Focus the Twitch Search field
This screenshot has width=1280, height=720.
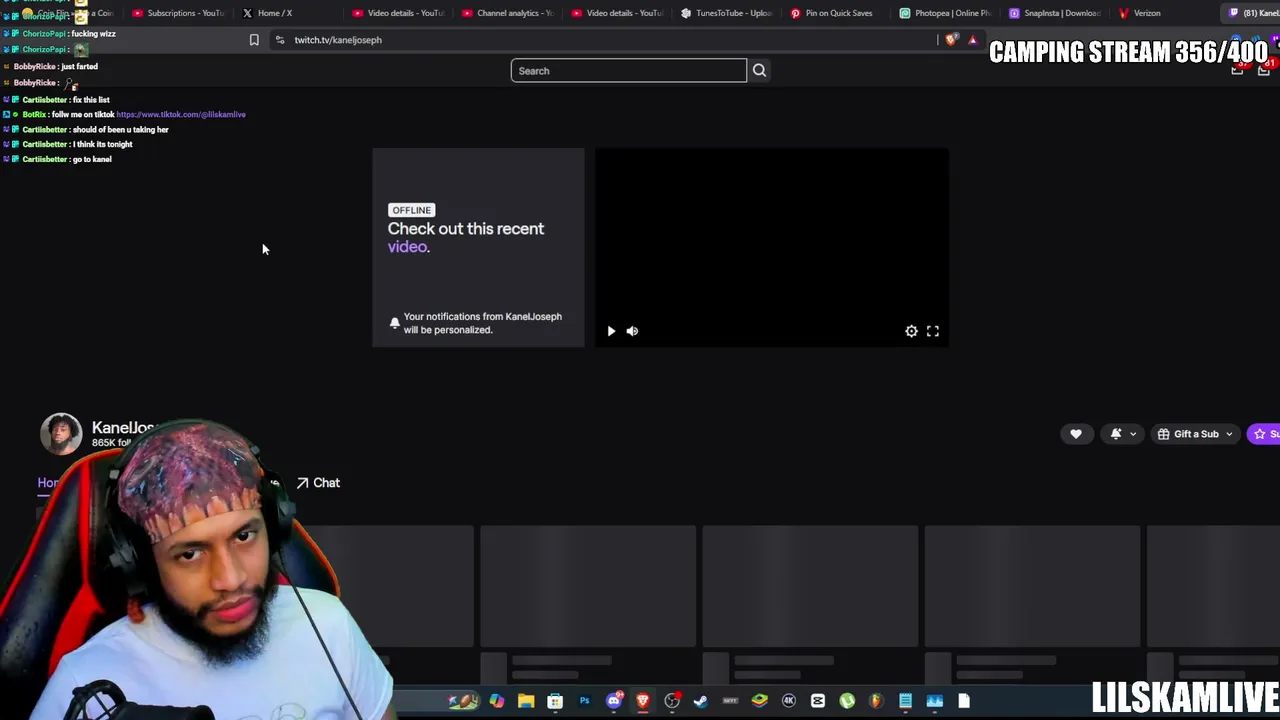tap(628, 71)
